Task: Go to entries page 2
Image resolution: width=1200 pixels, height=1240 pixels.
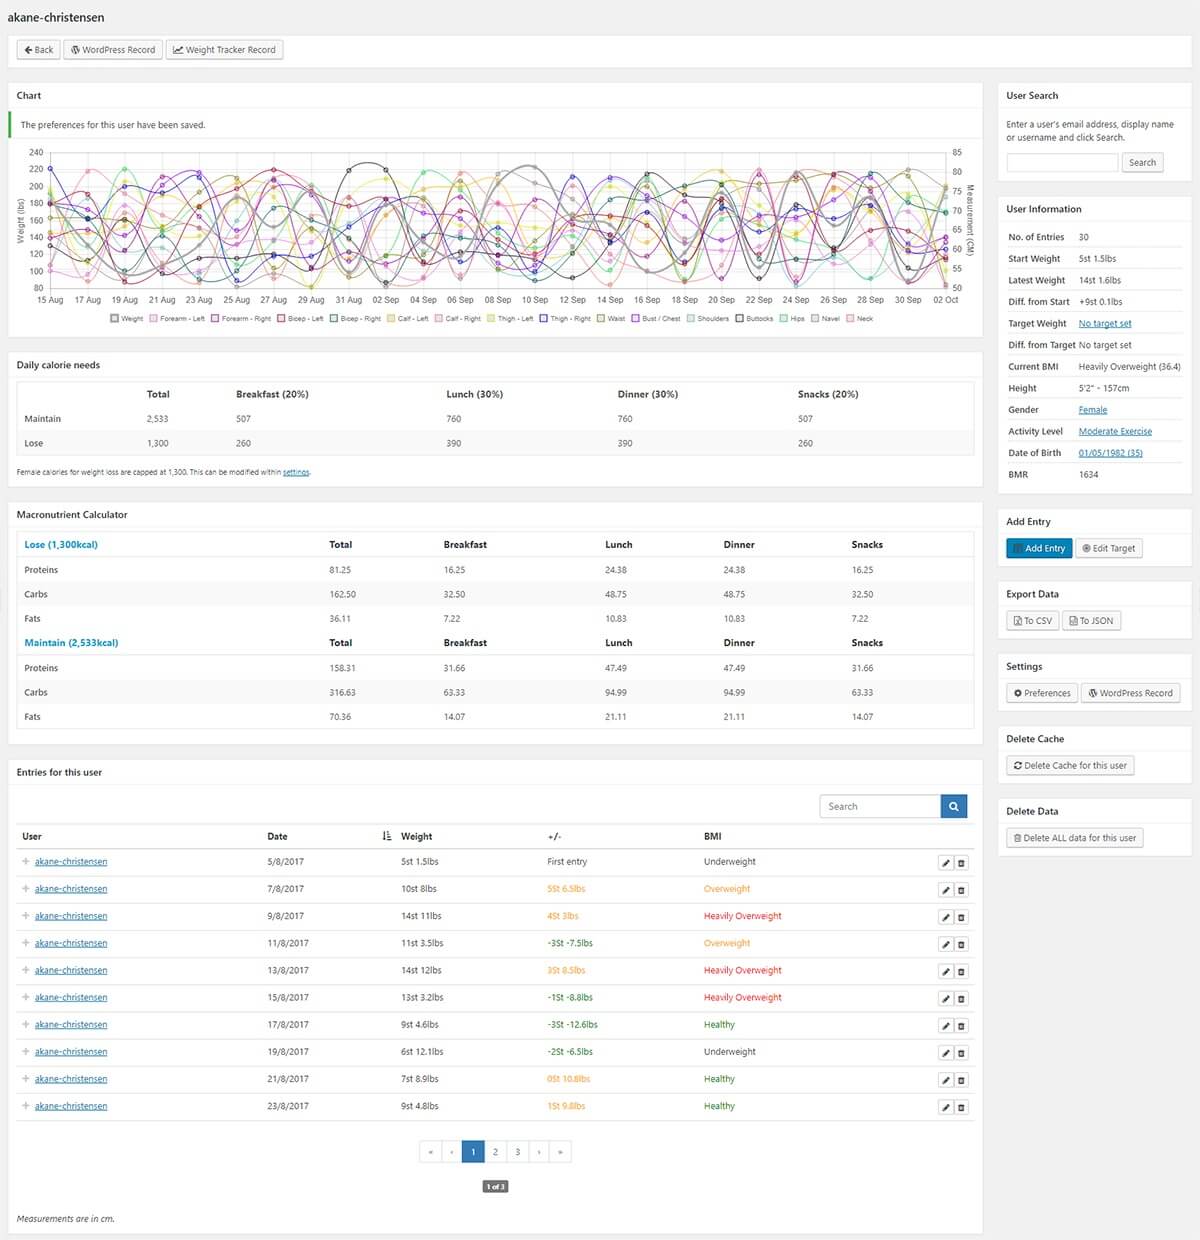Action: pyautogui.click(x=495, y=1152)
